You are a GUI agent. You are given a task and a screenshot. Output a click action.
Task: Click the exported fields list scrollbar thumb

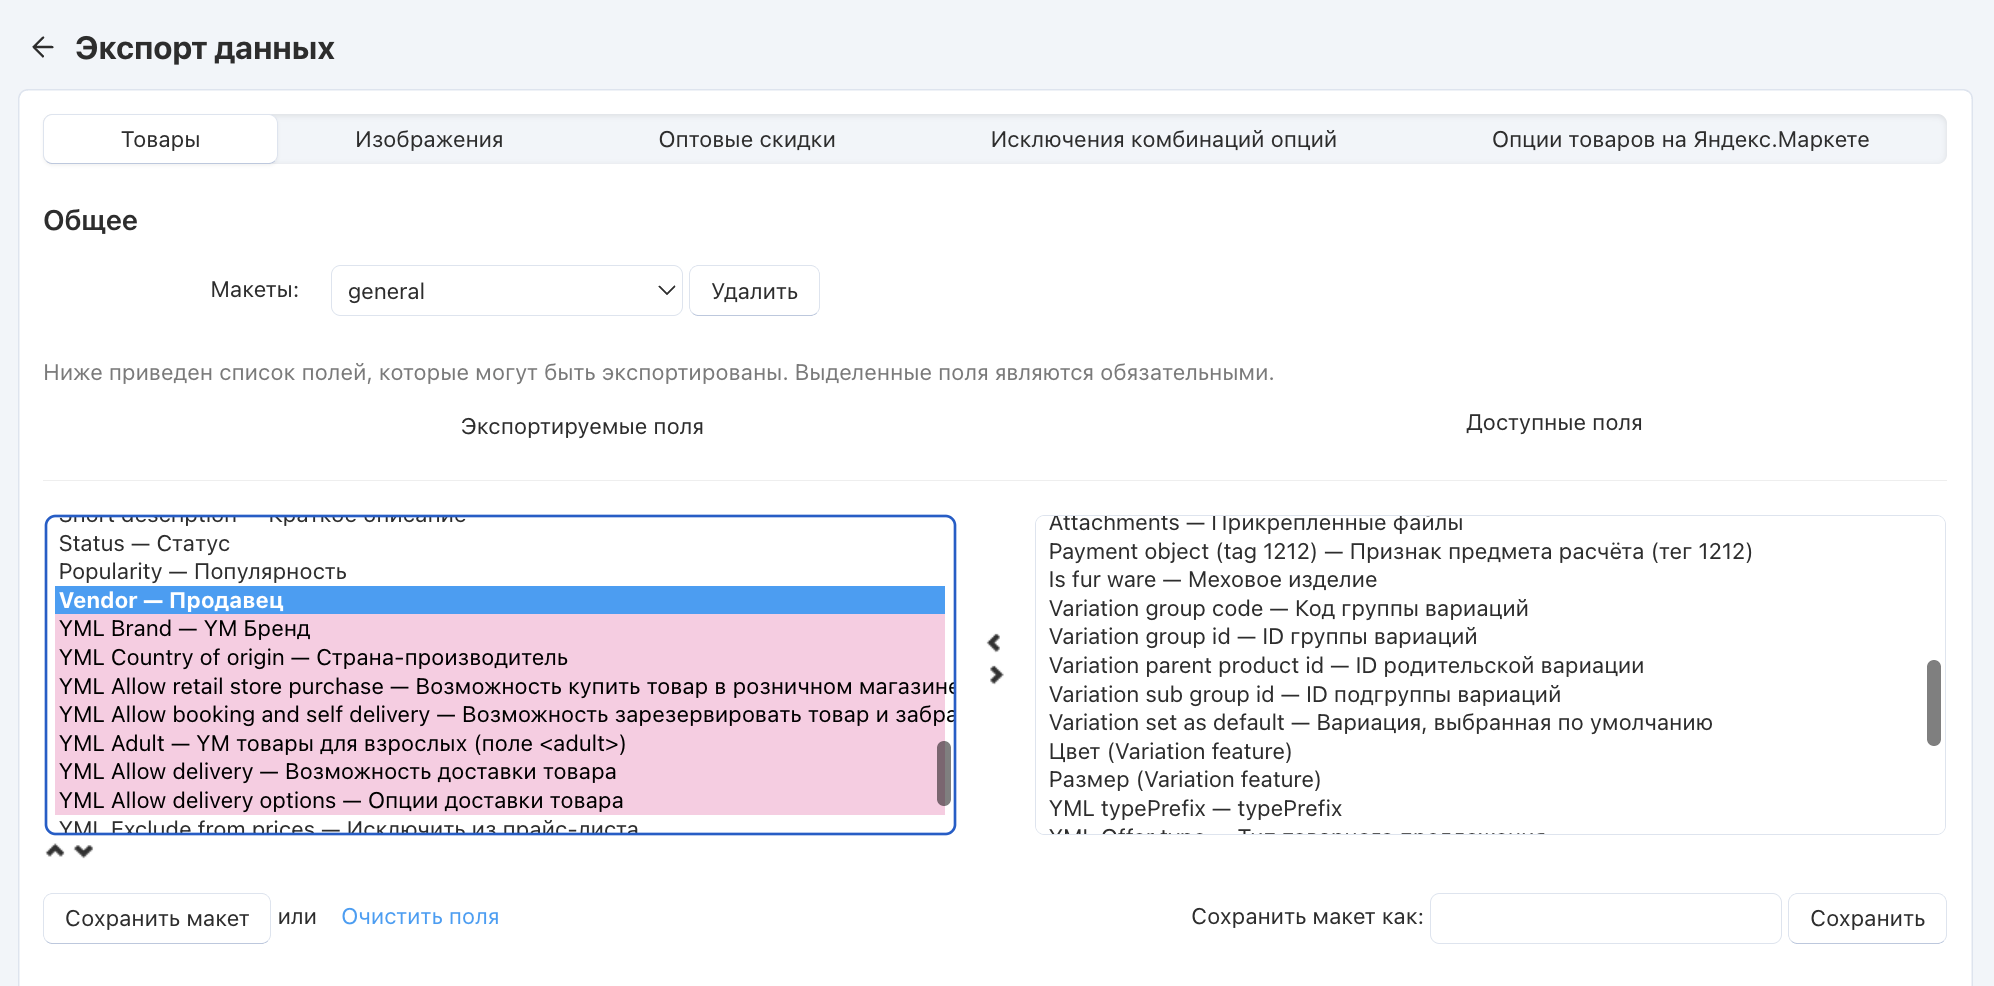tap(943, 772)
